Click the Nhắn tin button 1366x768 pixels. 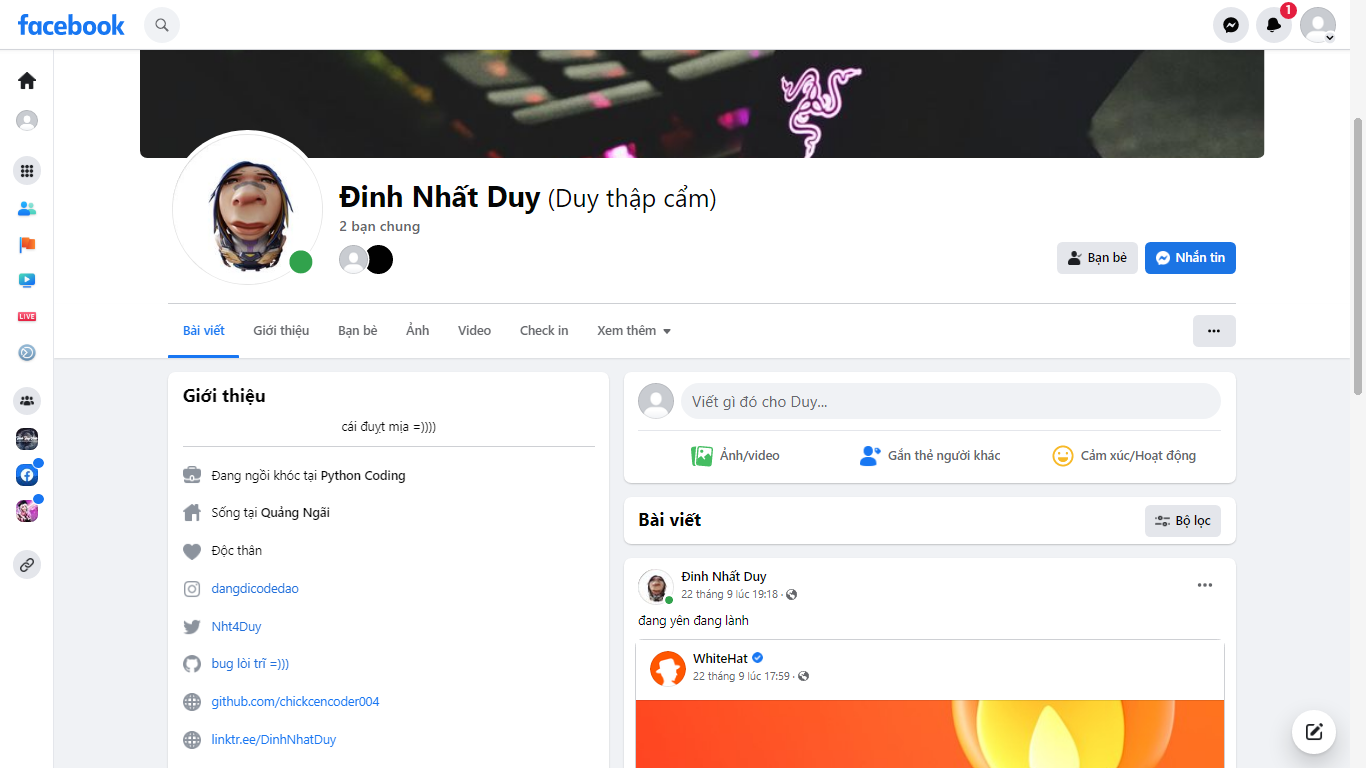(1190, 258)
